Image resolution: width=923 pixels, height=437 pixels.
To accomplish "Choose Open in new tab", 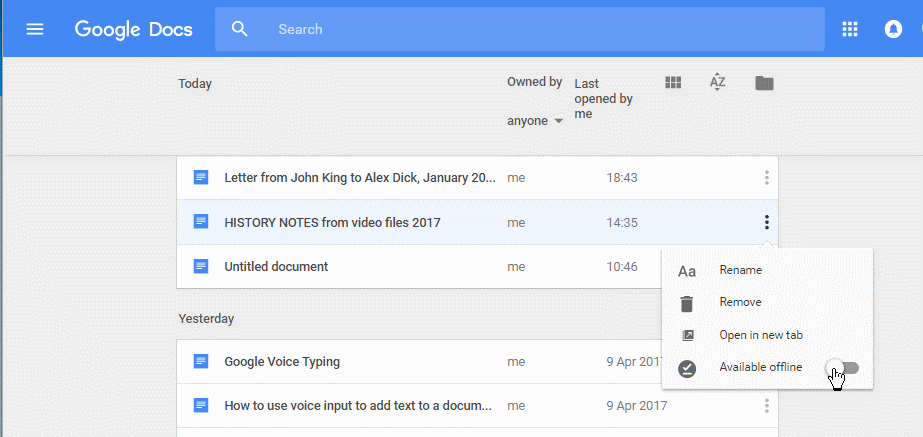I will click(x=761, y=335).
